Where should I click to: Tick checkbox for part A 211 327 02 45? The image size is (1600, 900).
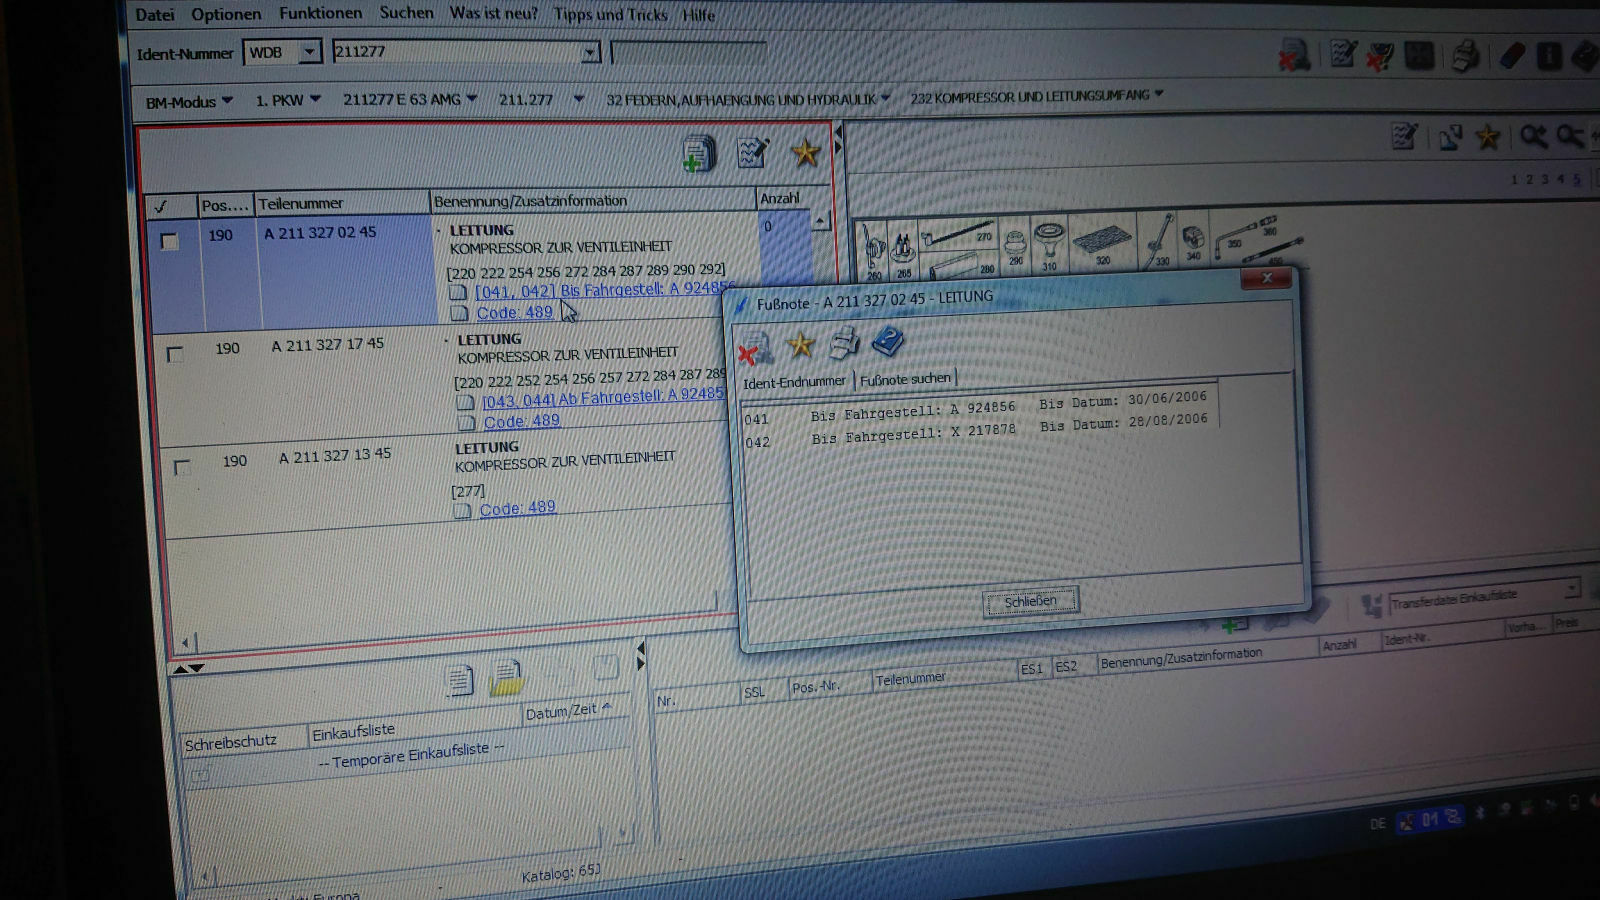[x=170, y=241]
